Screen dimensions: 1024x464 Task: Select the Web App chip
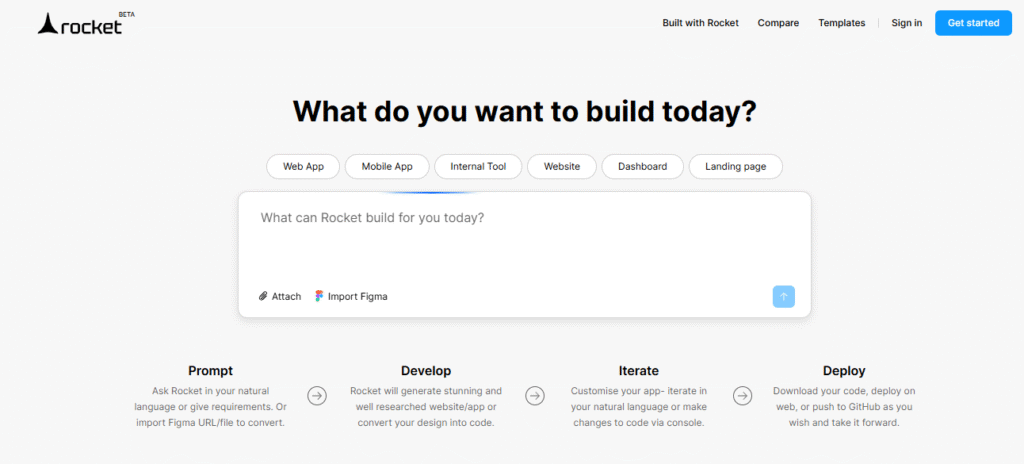point(303,167)
